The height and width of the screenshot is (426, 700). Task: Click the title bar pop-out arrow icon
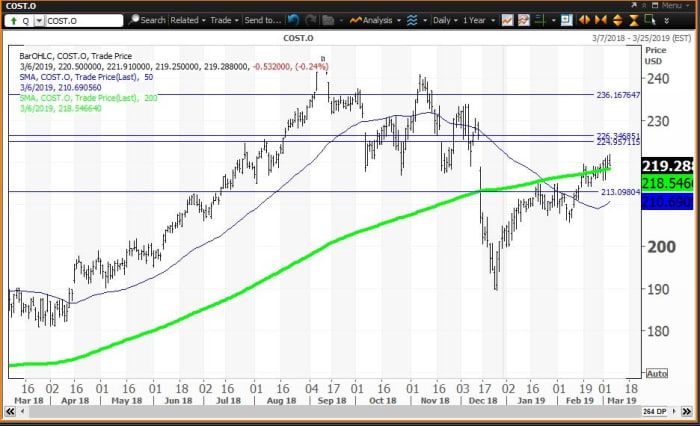click(x=634, y=5)
